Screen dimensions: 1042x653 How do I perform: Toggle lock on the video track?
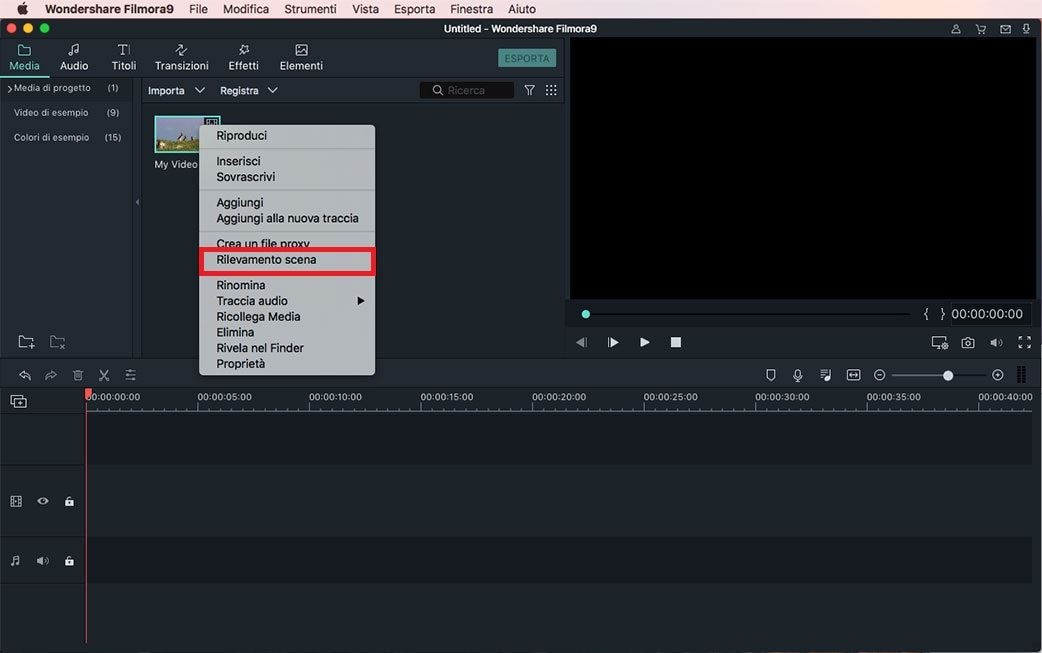[x=69, y=502]
